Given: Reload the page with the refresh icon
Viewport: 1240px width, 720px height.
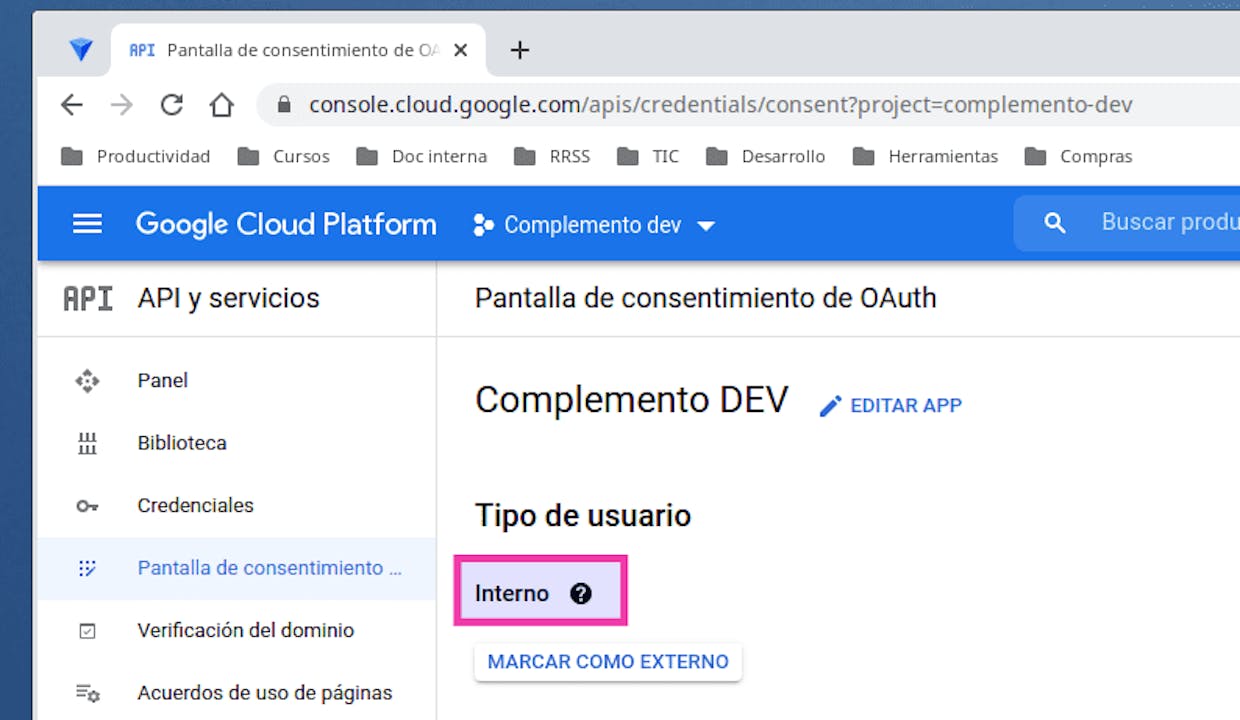Looking at the screenshot, I should pos(172,105).
